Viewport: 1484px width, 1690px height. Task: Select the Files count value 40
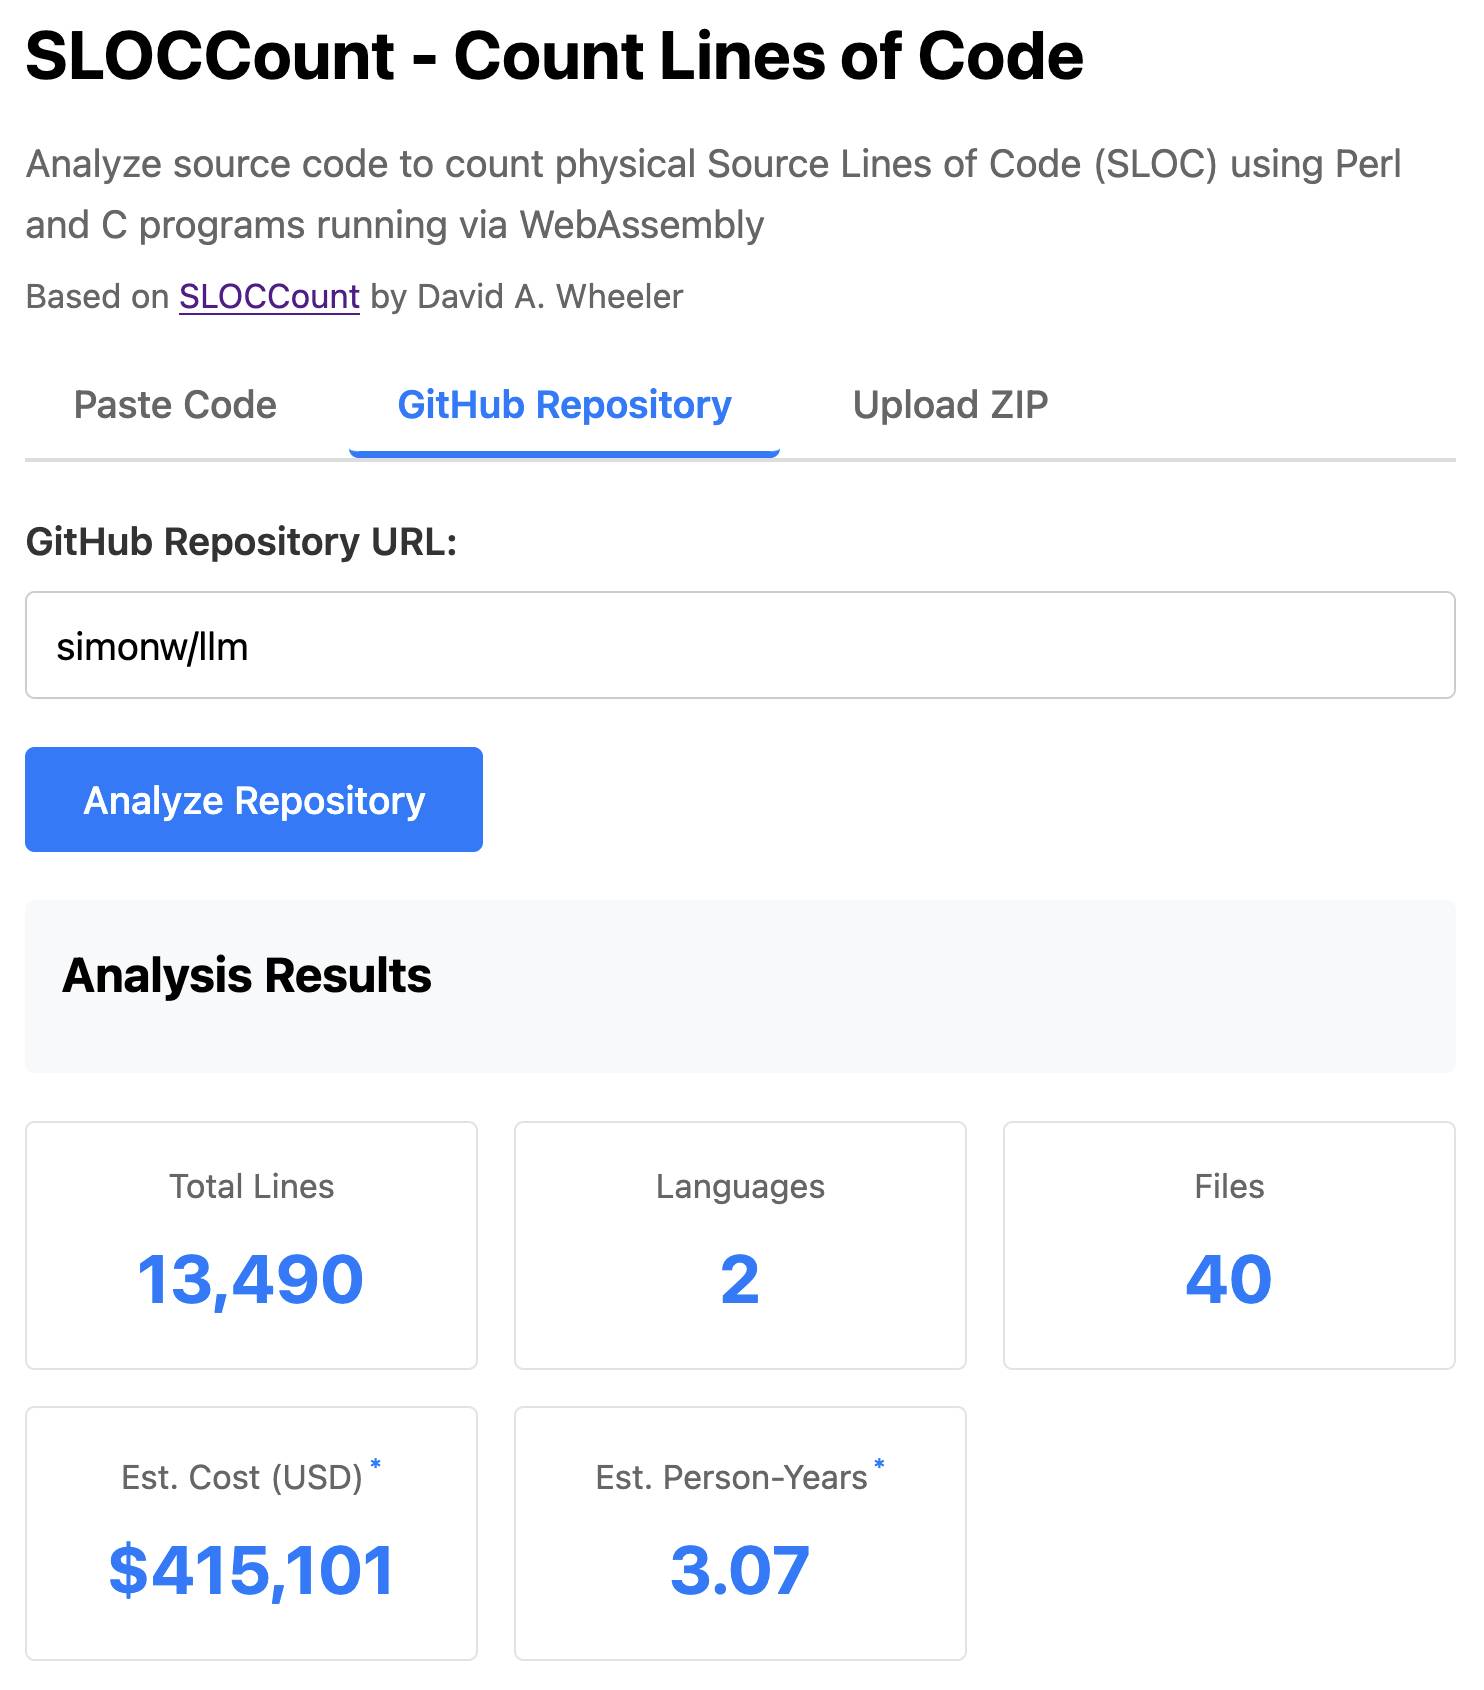click(1229, 1279)
